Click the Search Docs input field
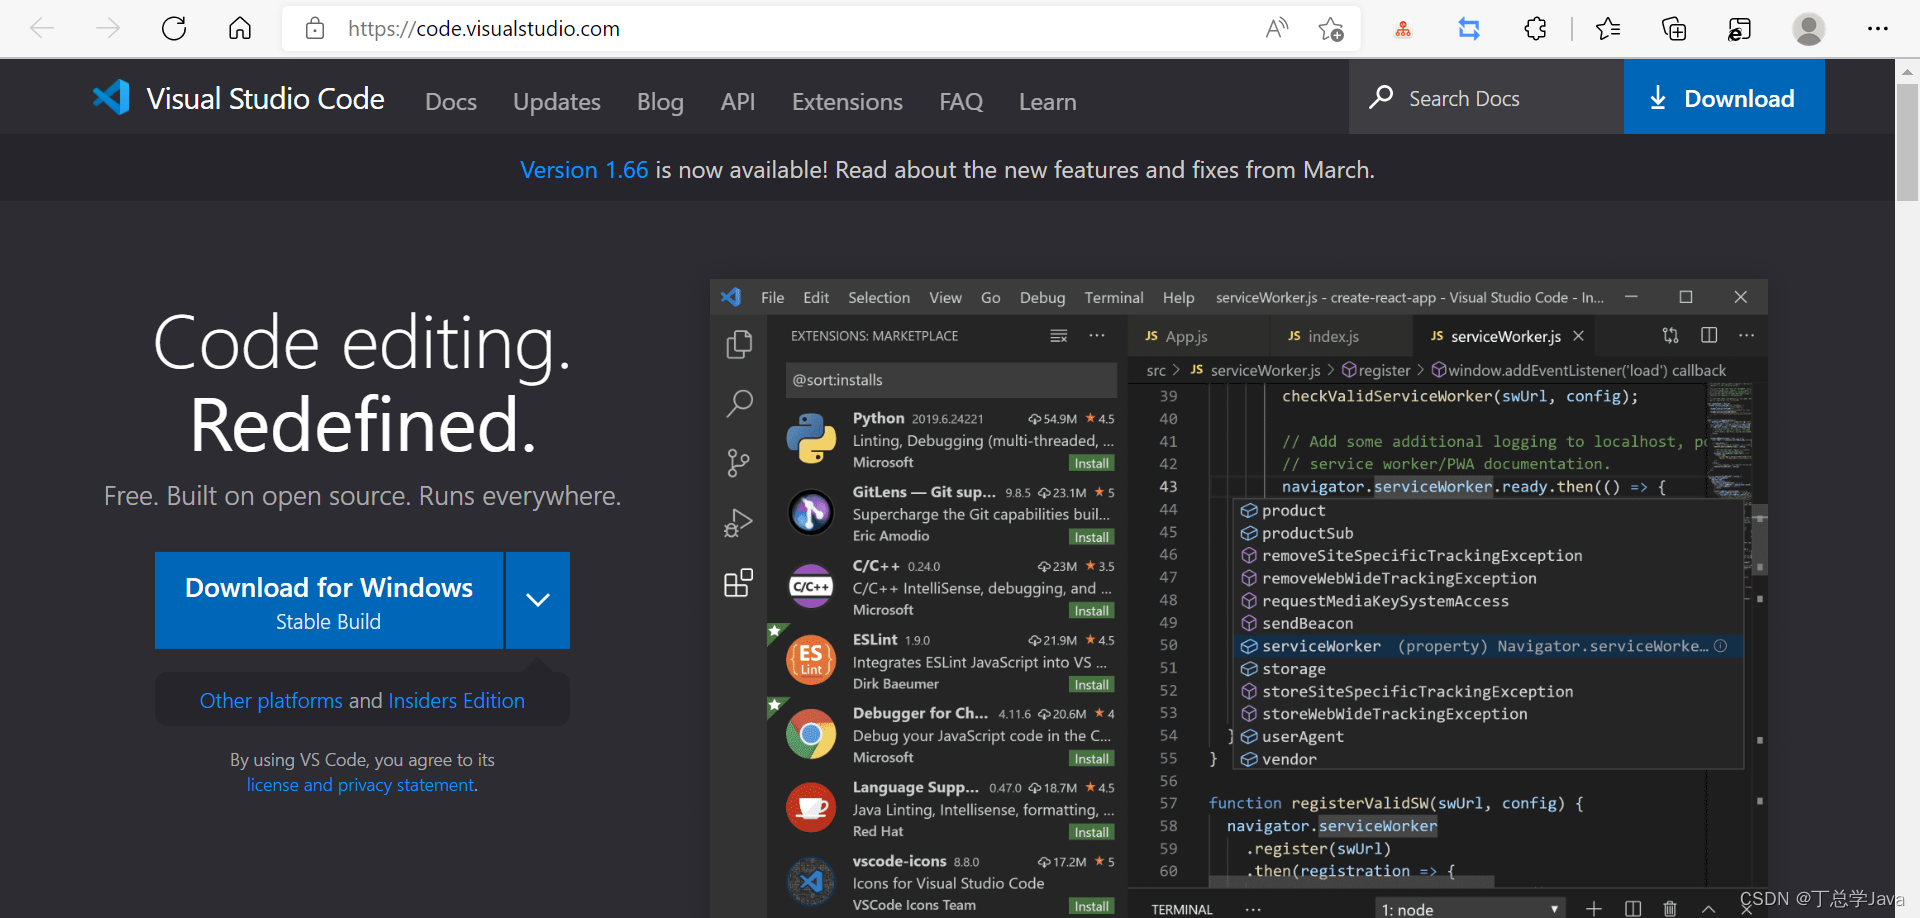The image size is (1920, 918). point(1486,98)
